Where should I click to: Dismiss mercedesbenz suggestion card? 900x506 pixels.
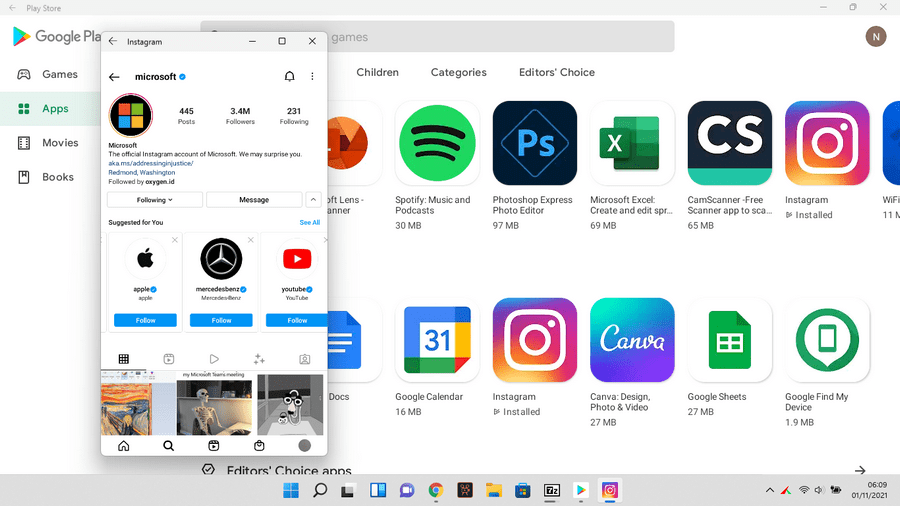point(251,240)
